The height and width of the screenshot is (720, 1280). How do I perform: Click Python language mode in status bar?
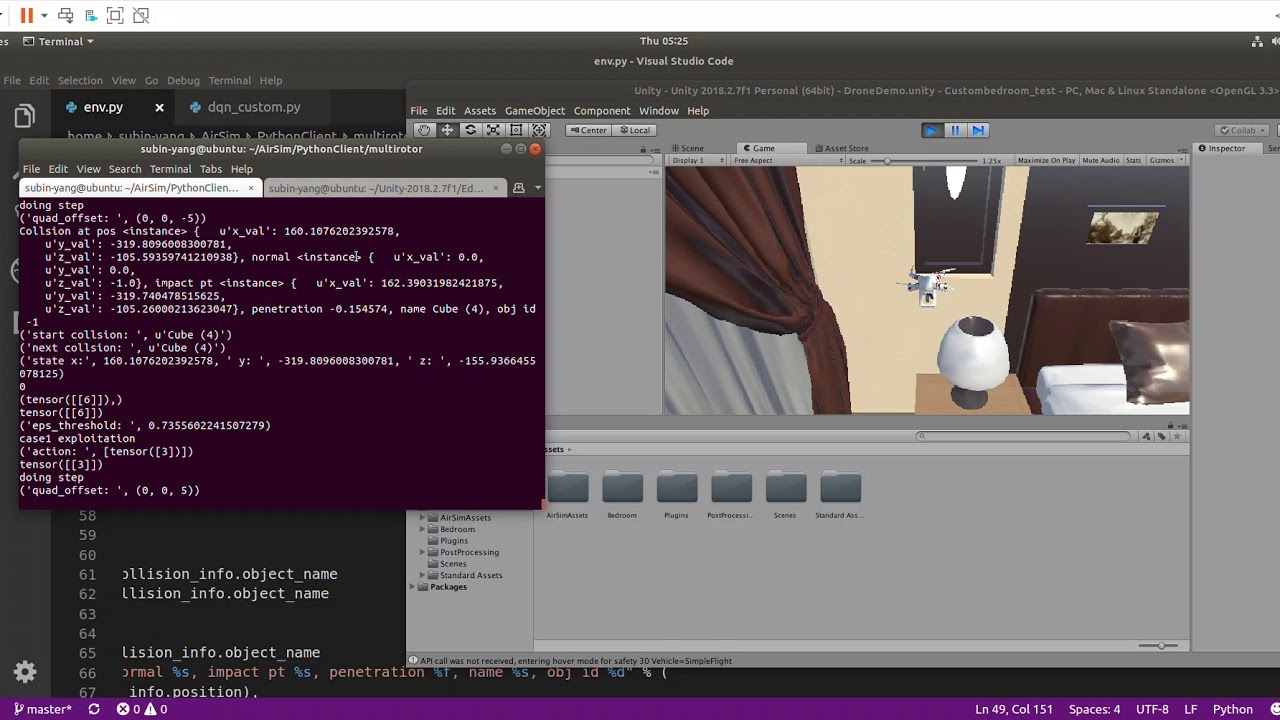1232,709
